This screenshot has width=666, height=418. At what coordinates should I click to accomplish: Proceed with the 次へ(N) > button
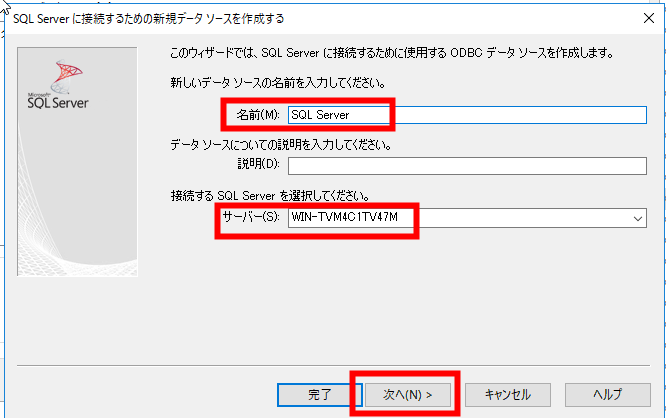pyautogui.click(x=408, y=395)
